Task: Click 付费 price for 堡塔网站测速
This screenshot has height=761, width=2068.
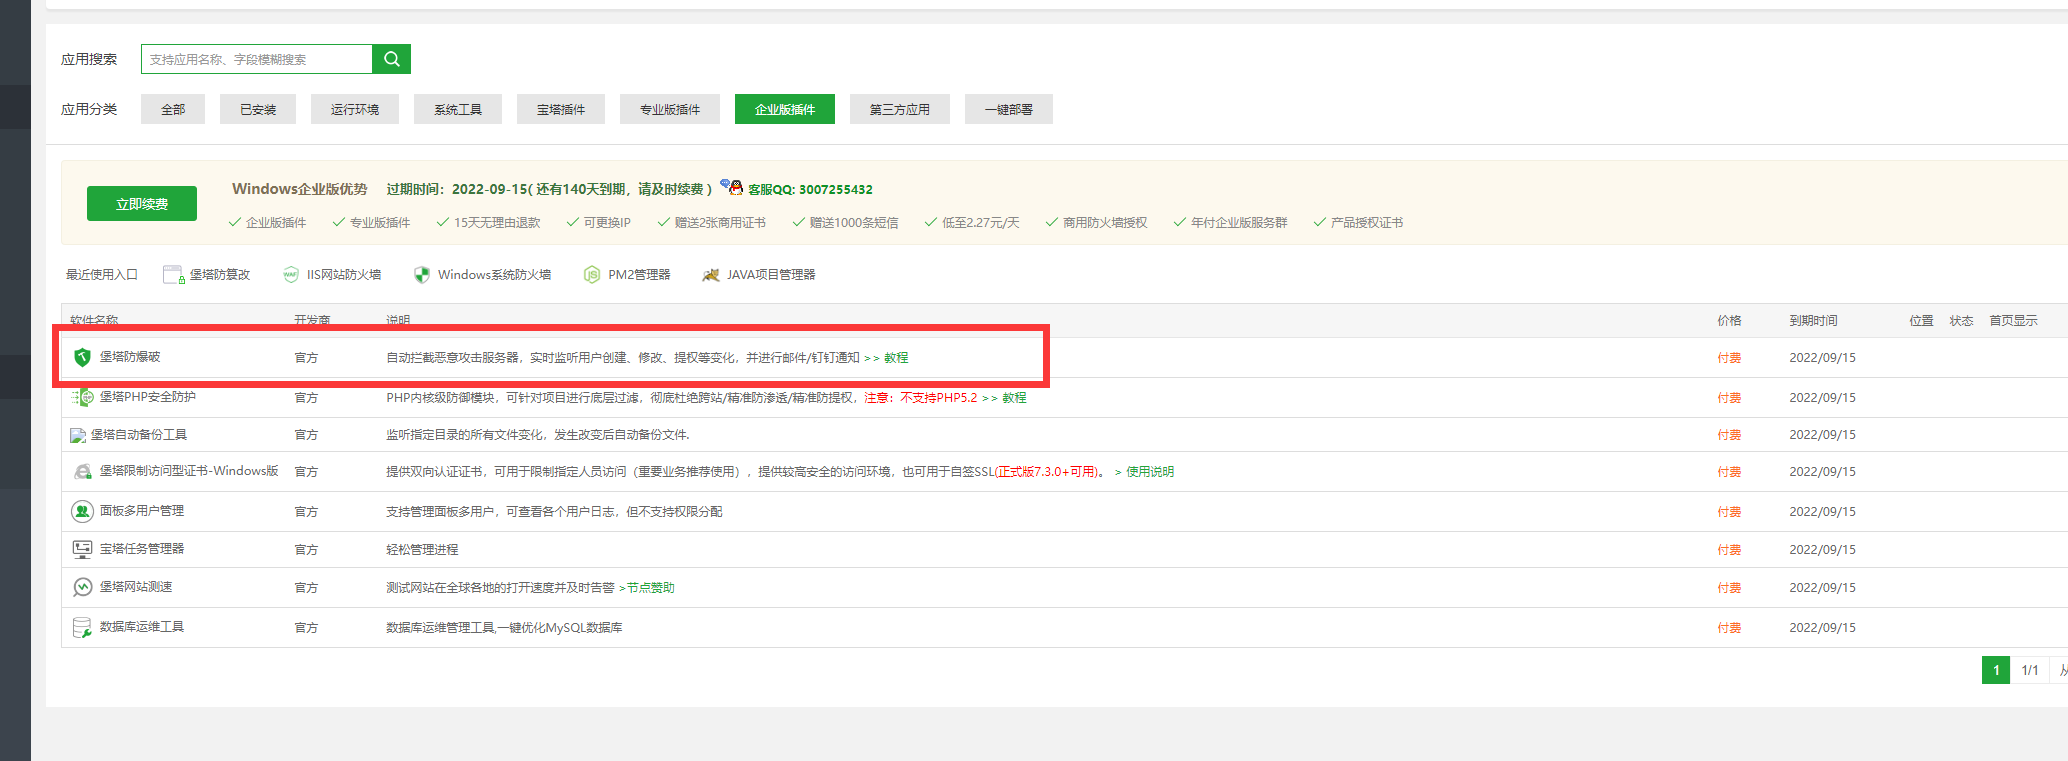Action: tap(1729, 587)
